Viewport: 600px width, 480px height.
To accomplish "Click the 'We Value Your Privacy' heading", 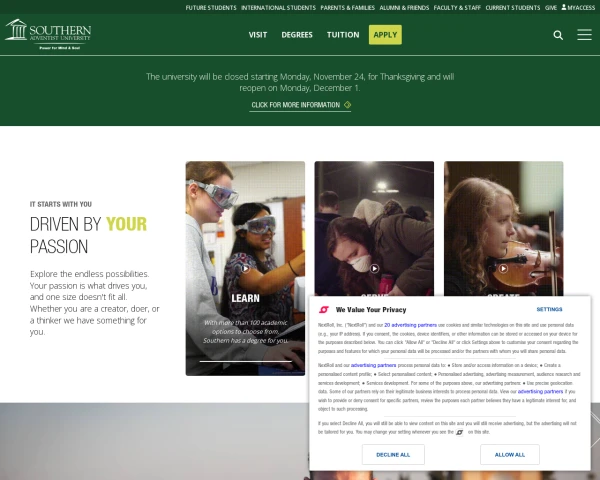I will coord(371,310).
